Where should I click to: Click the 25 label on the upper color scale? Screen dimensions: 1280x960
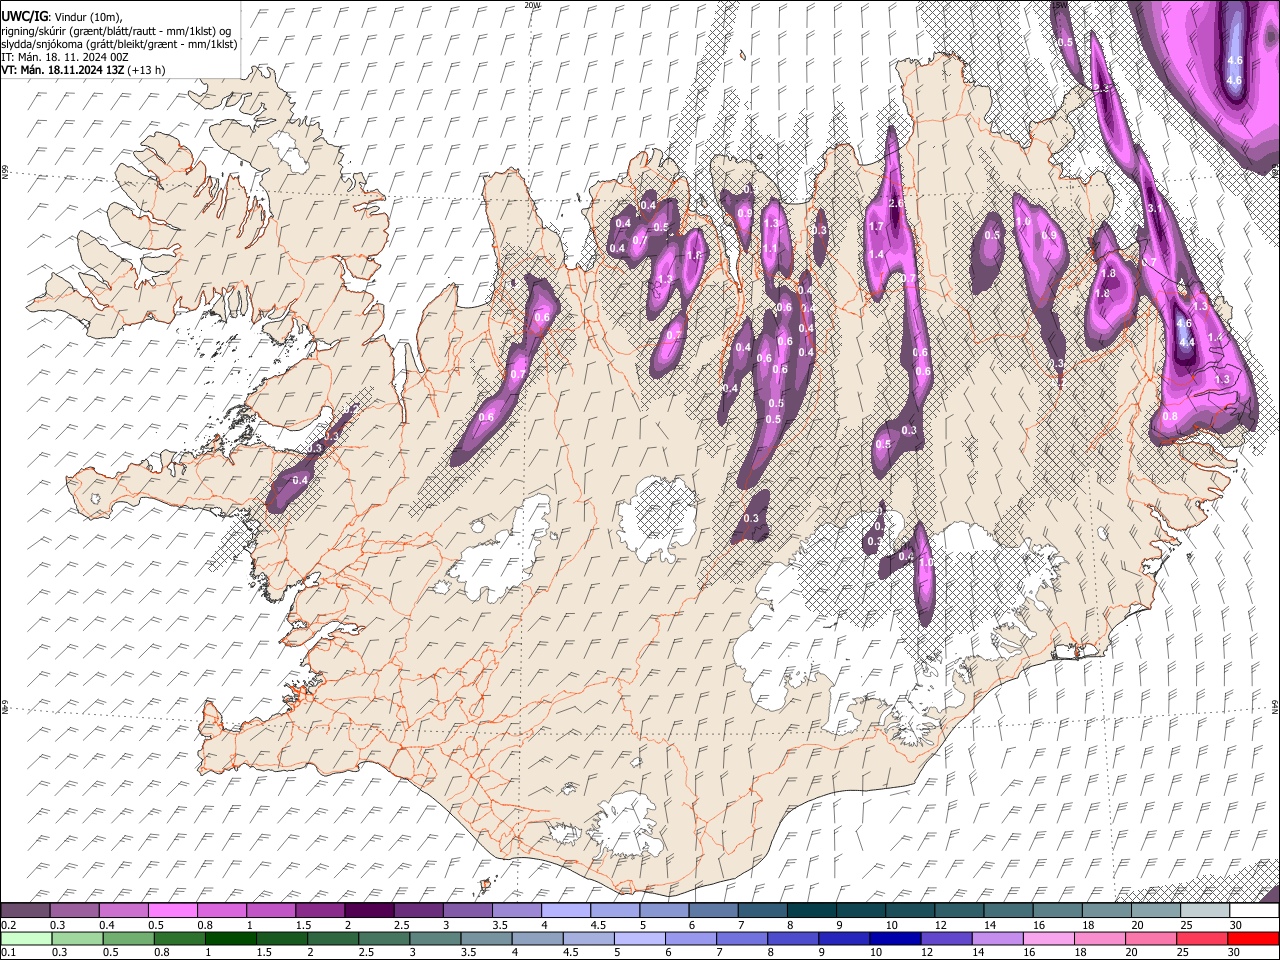[1187, 925]
